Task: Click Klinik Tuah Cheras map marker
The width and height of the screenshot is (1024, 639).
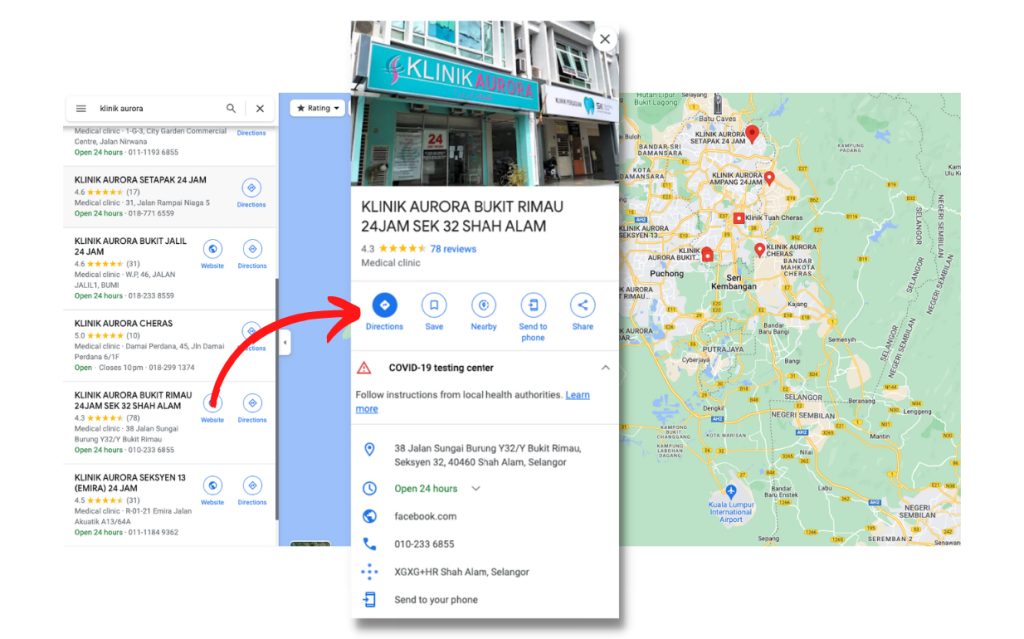Action: pos(739,218)
